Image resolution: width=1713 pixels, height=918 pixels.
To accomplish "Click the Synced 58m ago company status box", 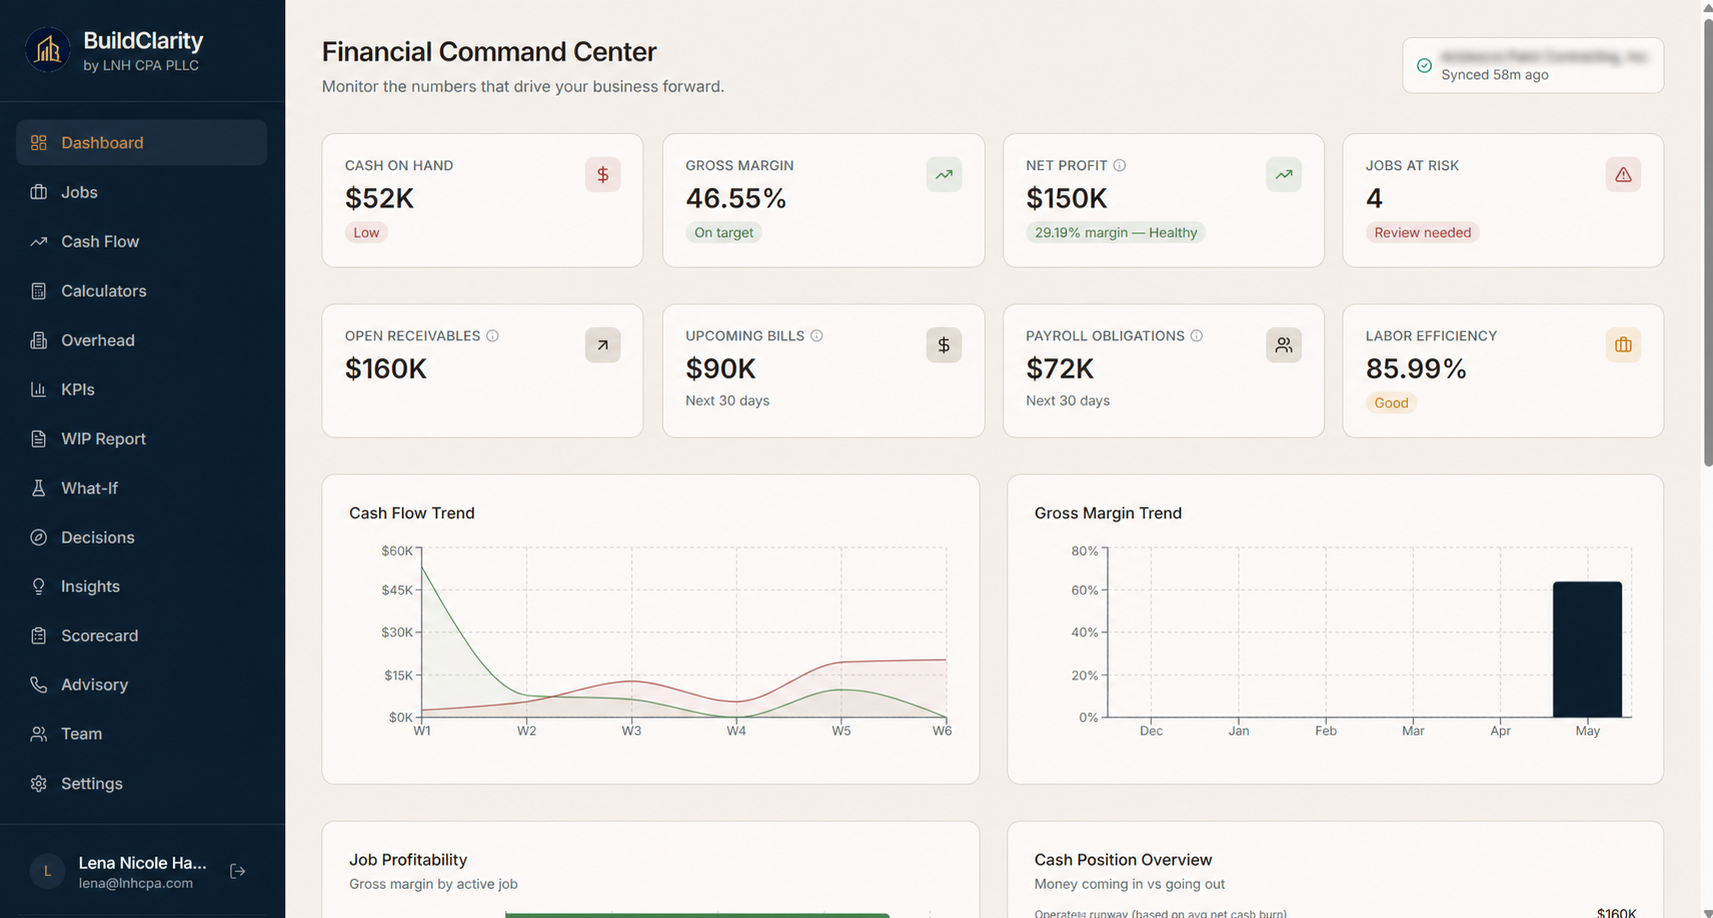I will 1533,66.
